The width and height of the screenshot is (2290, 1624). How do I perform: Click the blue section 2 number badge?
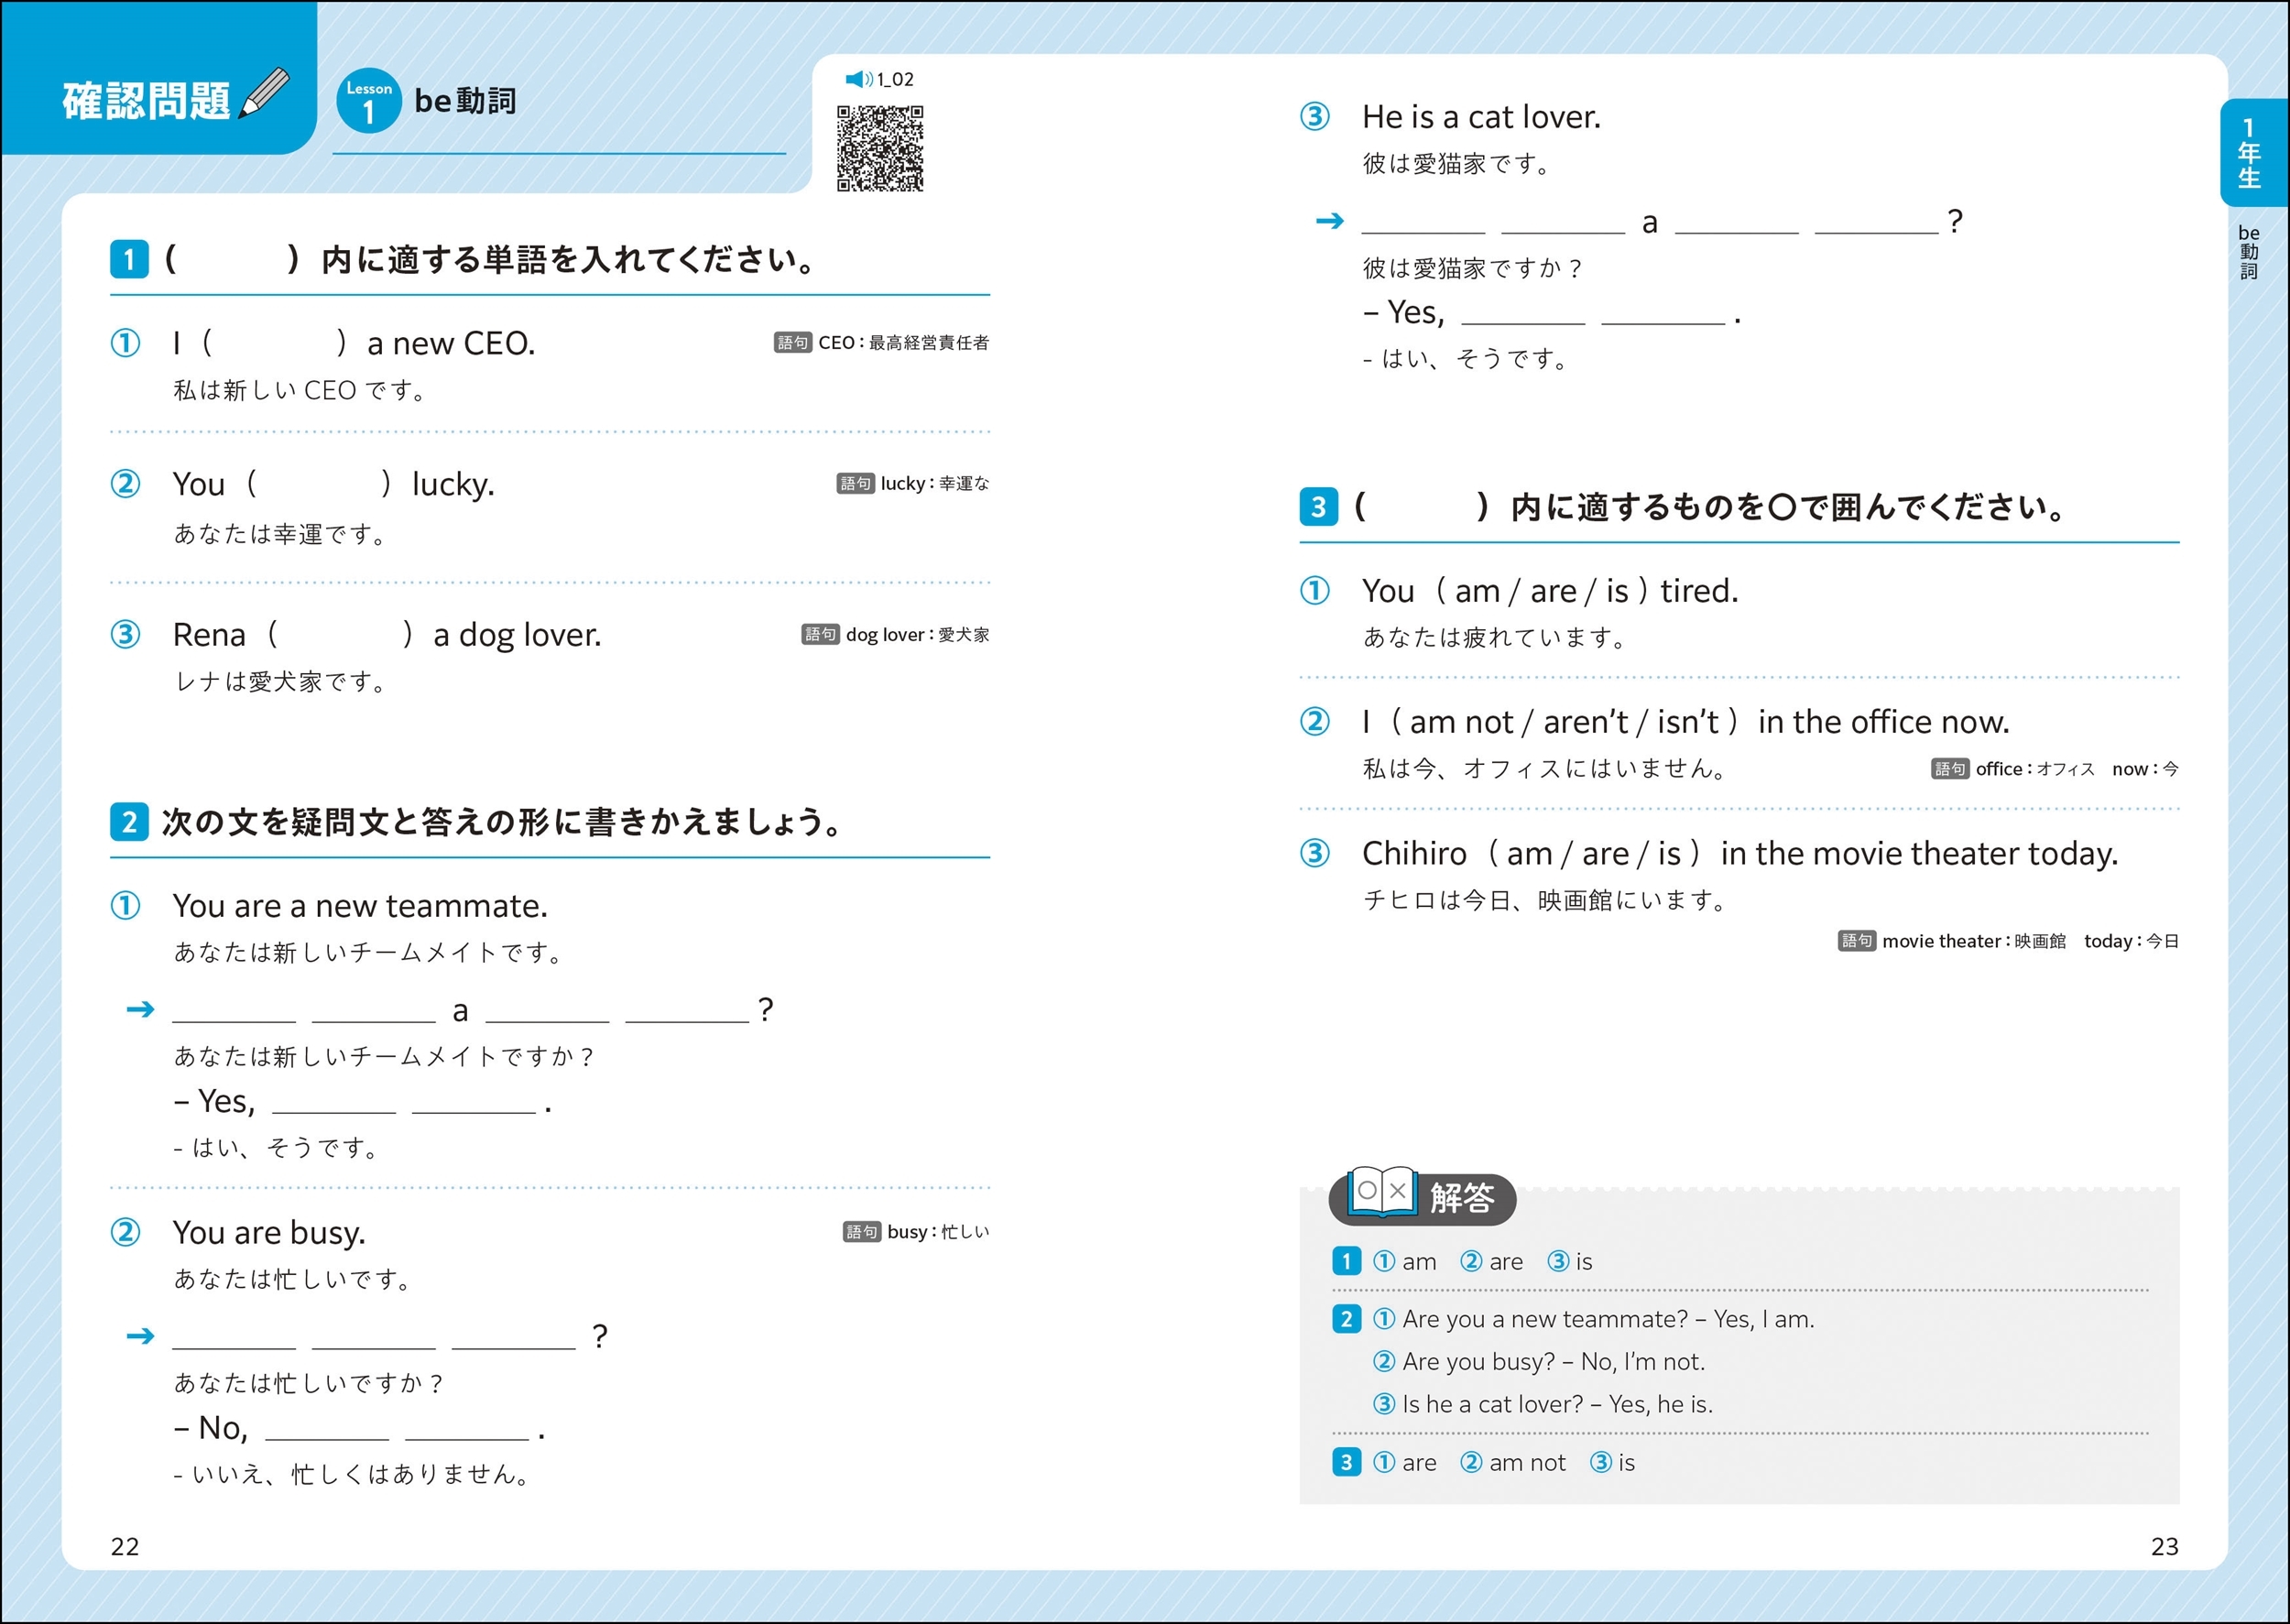[x=129, y=822]
